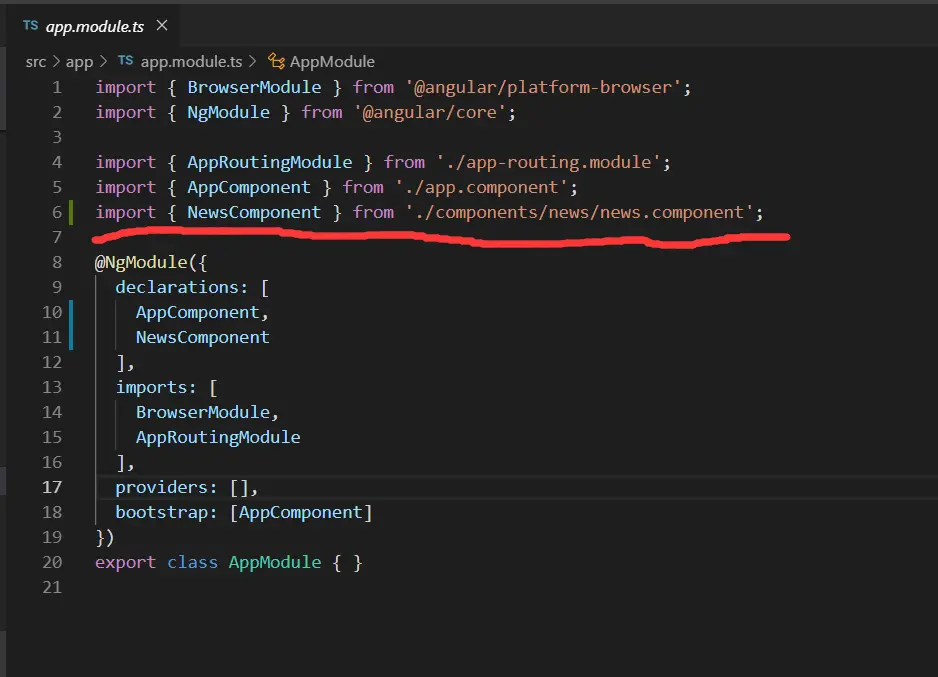Click '@angular/platform-browser' string

tap(543, 87)
